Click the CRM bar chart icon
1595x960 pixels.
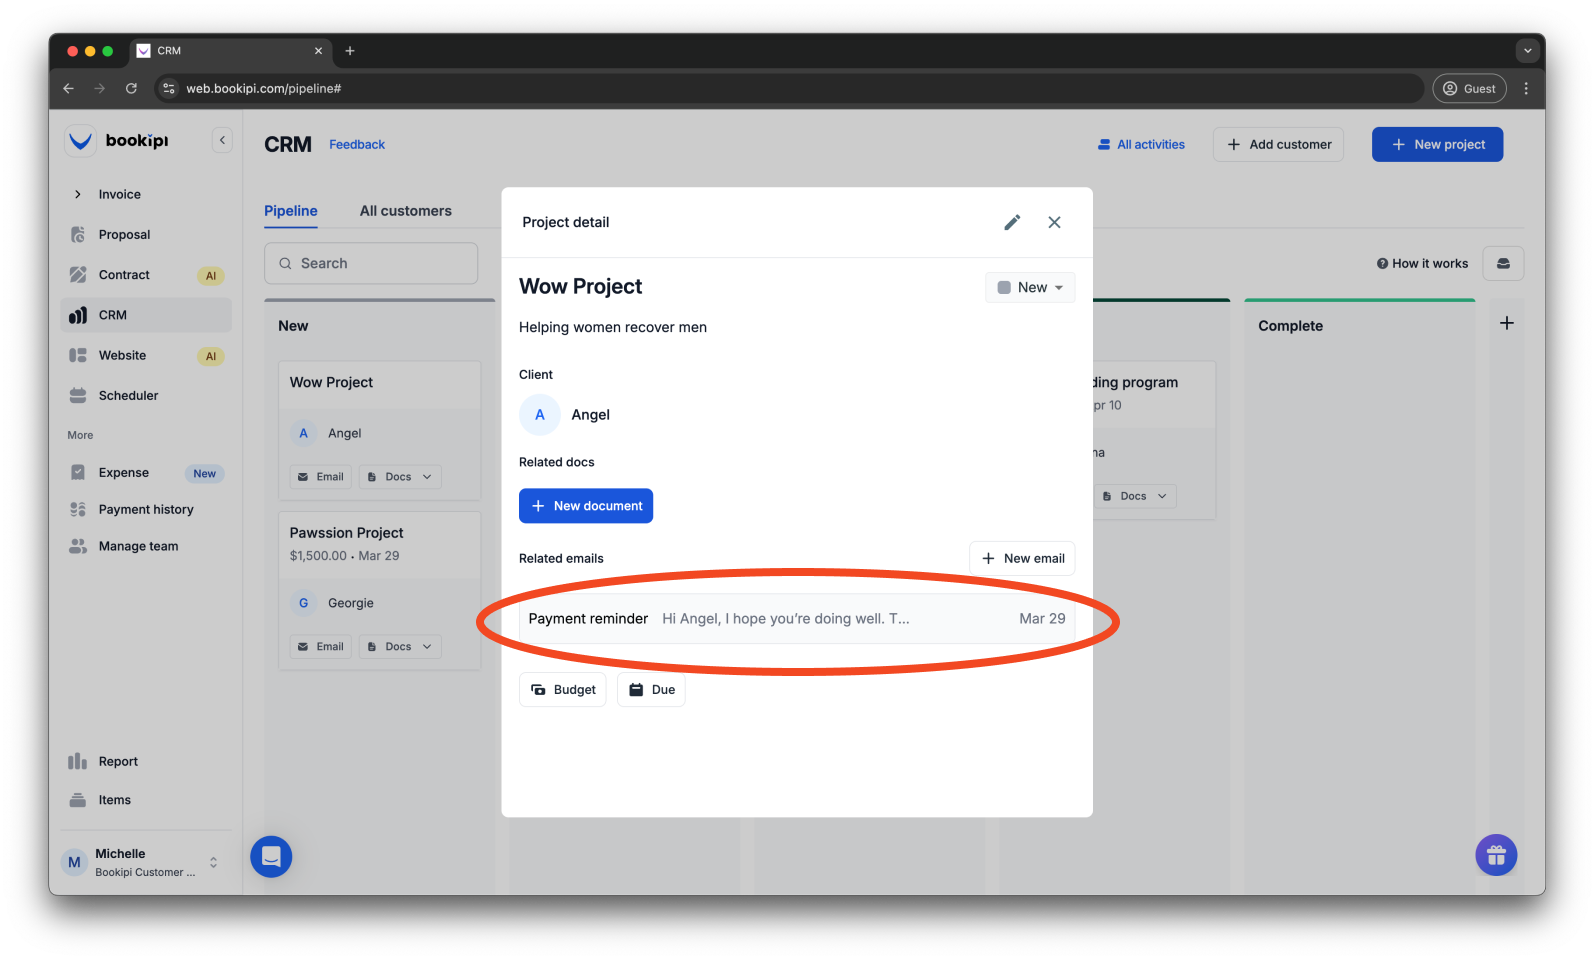(x=78, y=315)
